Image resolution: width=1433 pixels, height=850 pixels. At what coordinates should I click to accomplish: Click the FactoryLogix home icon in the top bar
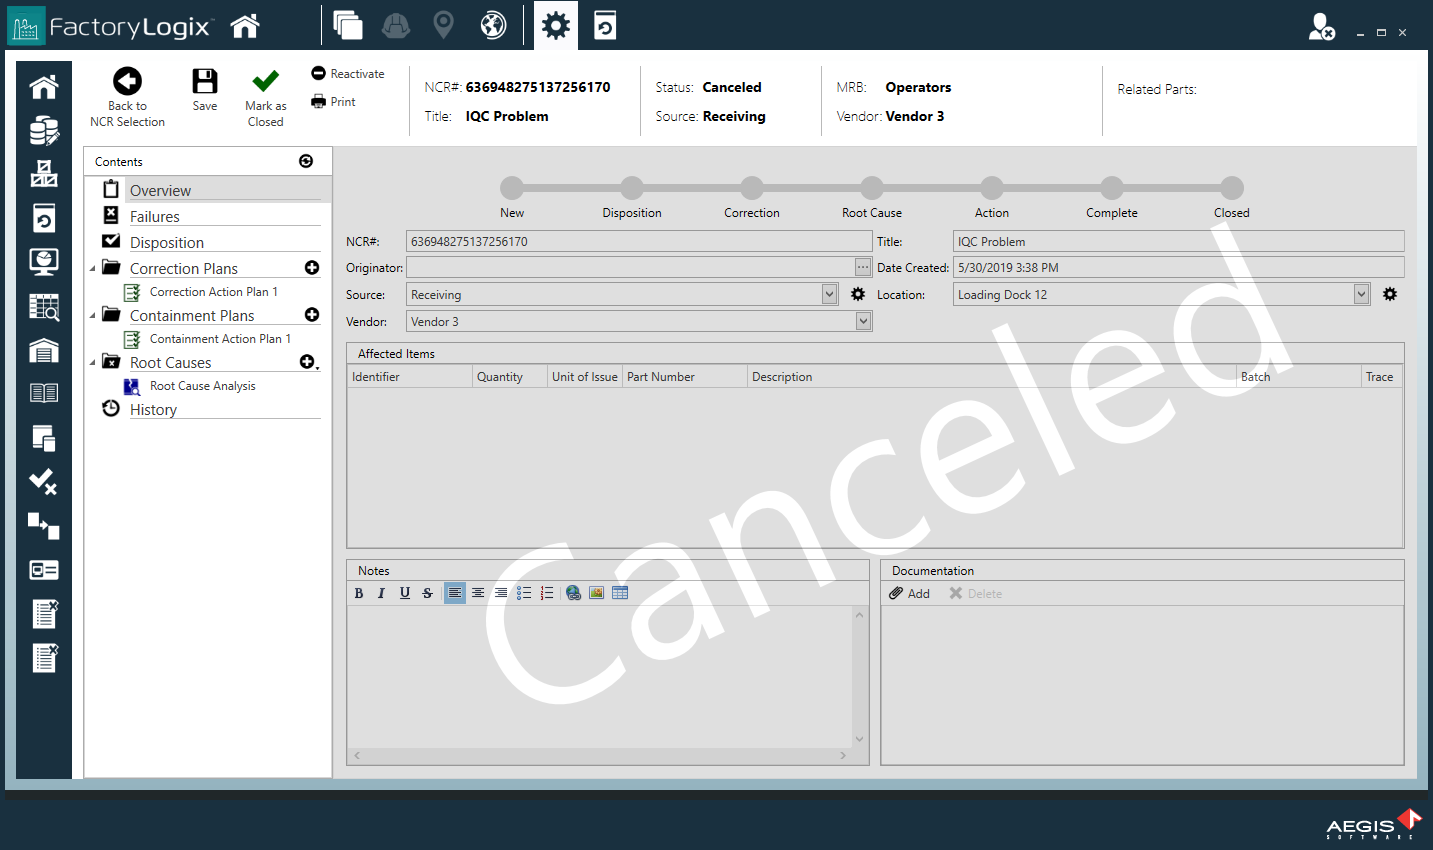(245, 25)
